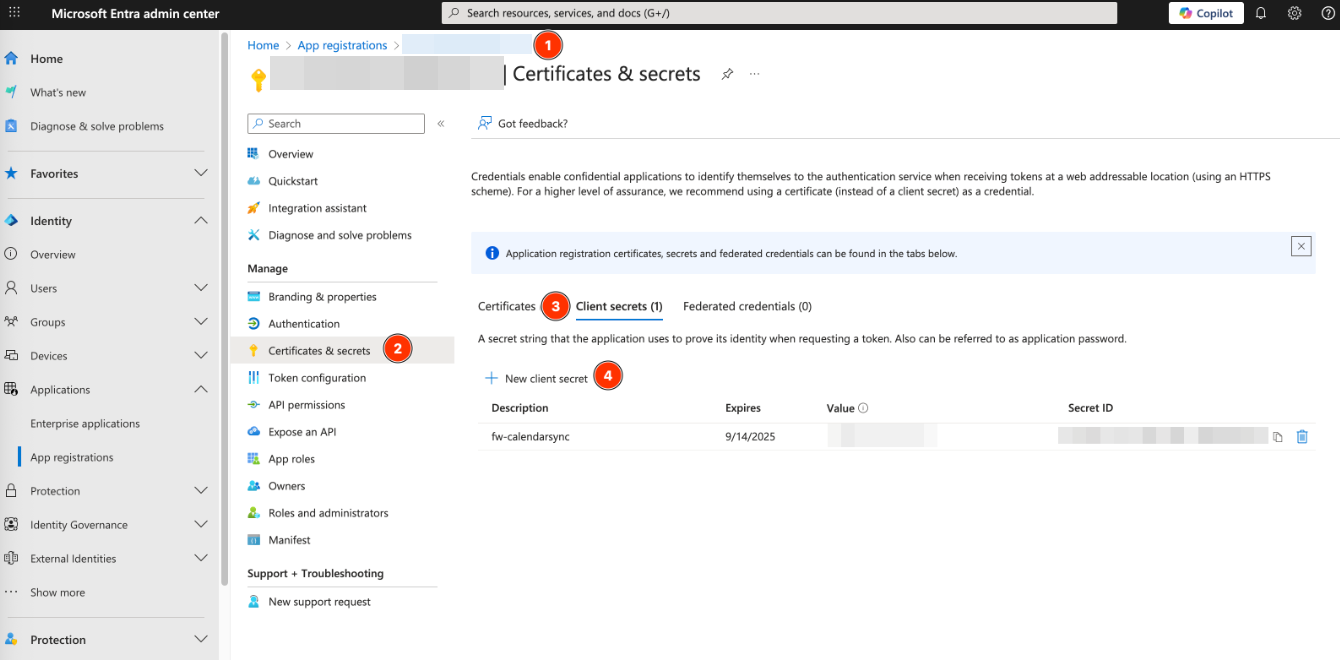Open the app launcher waffle icon
This screenshot has height=662, width=1340.
[13, 13]
